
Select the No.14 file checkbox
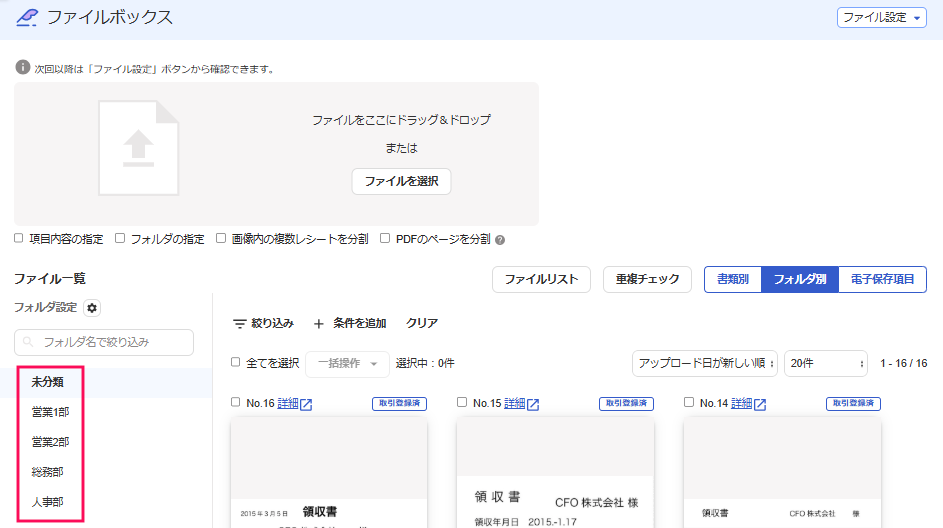point(689,402)
